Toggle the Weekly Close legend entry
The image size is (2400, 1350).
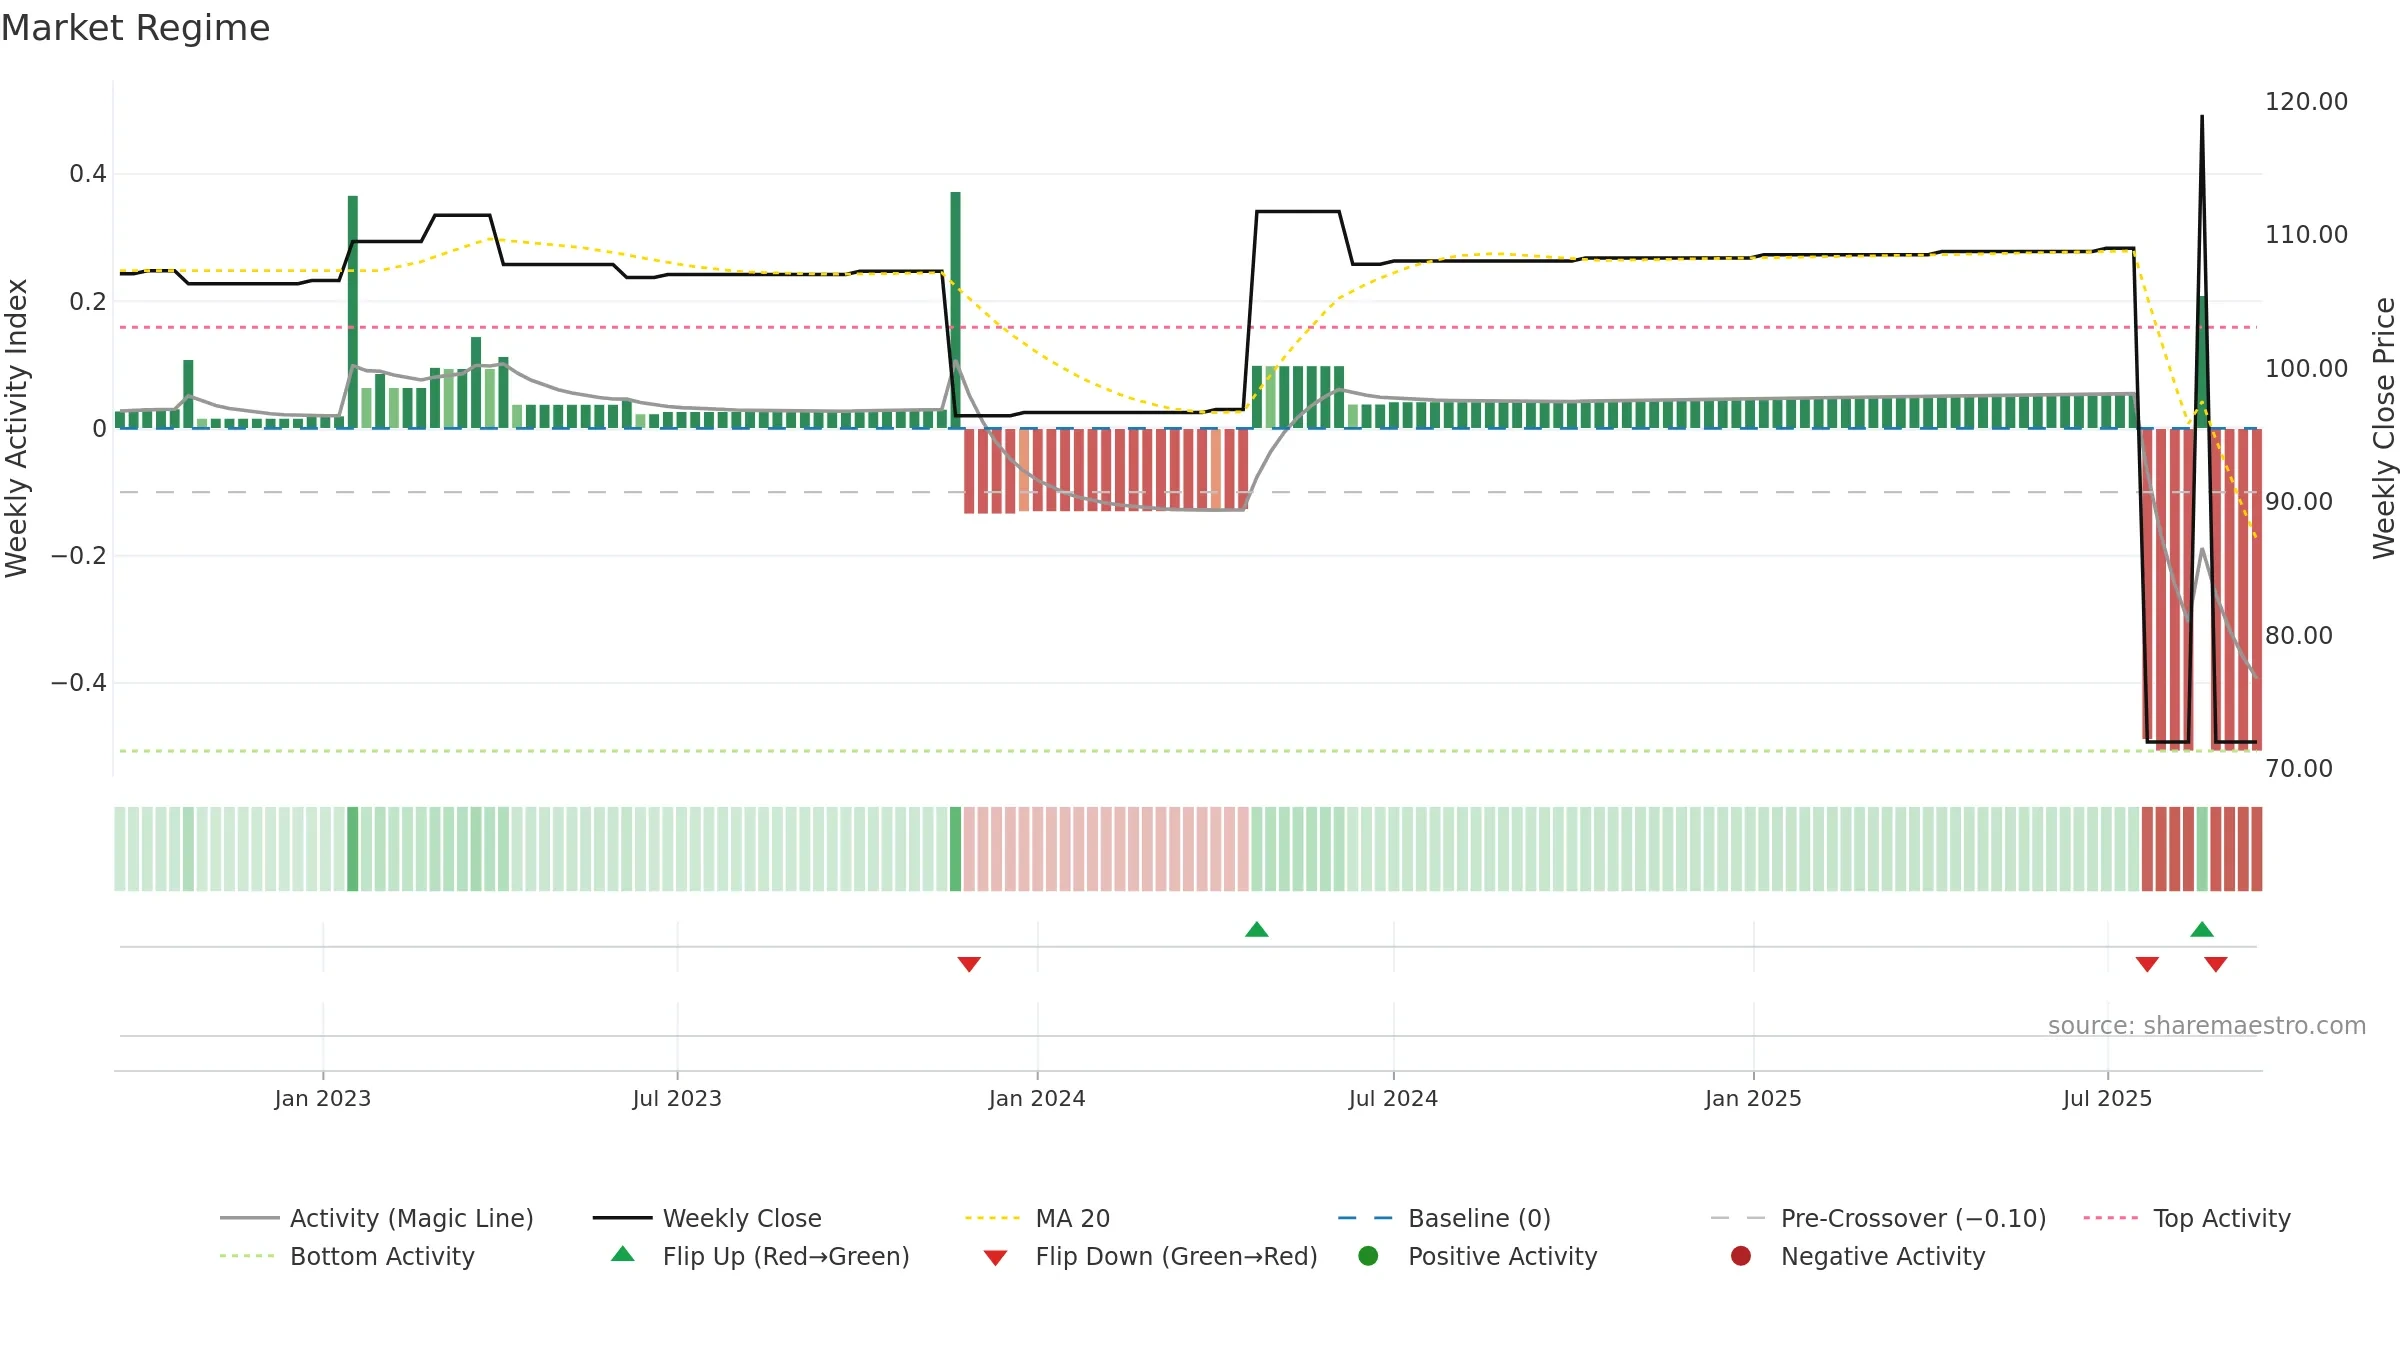click(x=707, y=1218)
